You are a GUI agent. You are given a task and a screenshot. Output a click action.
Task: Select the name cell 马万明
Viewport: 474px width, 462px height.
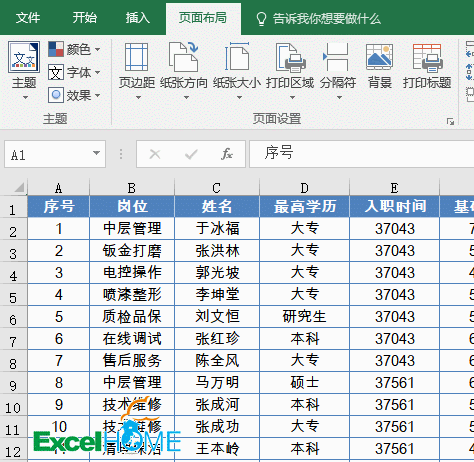point(217,383)
